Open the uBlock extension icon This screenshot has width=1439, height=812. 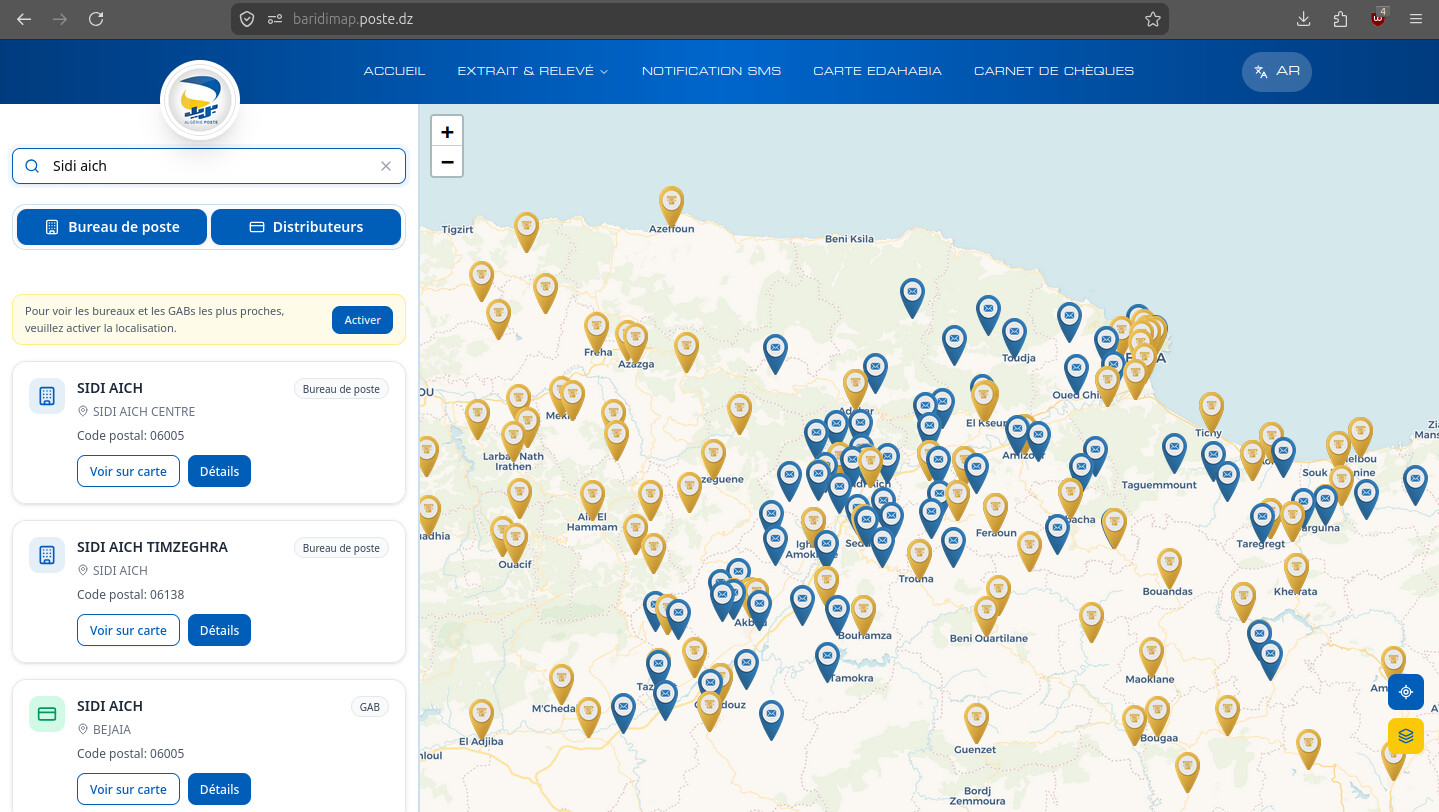click(x=1378, y=18)
